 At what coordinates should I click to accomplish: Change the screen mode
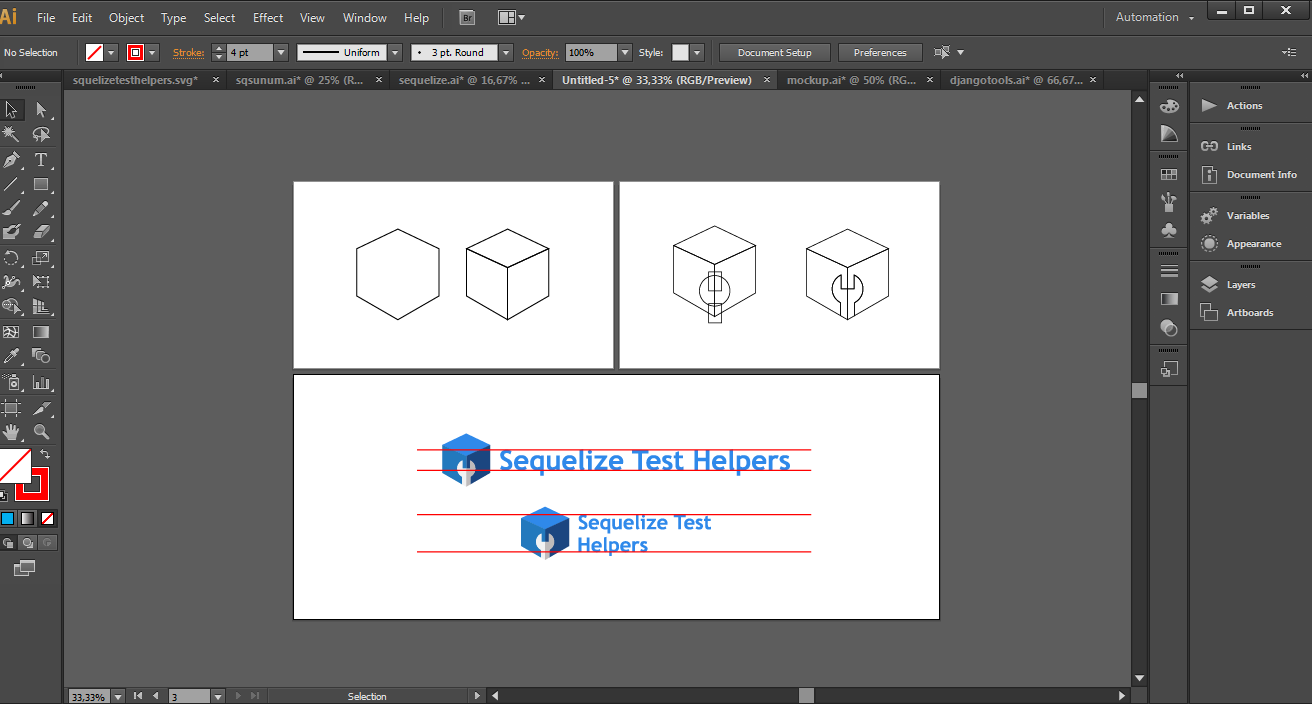(24, 568)
